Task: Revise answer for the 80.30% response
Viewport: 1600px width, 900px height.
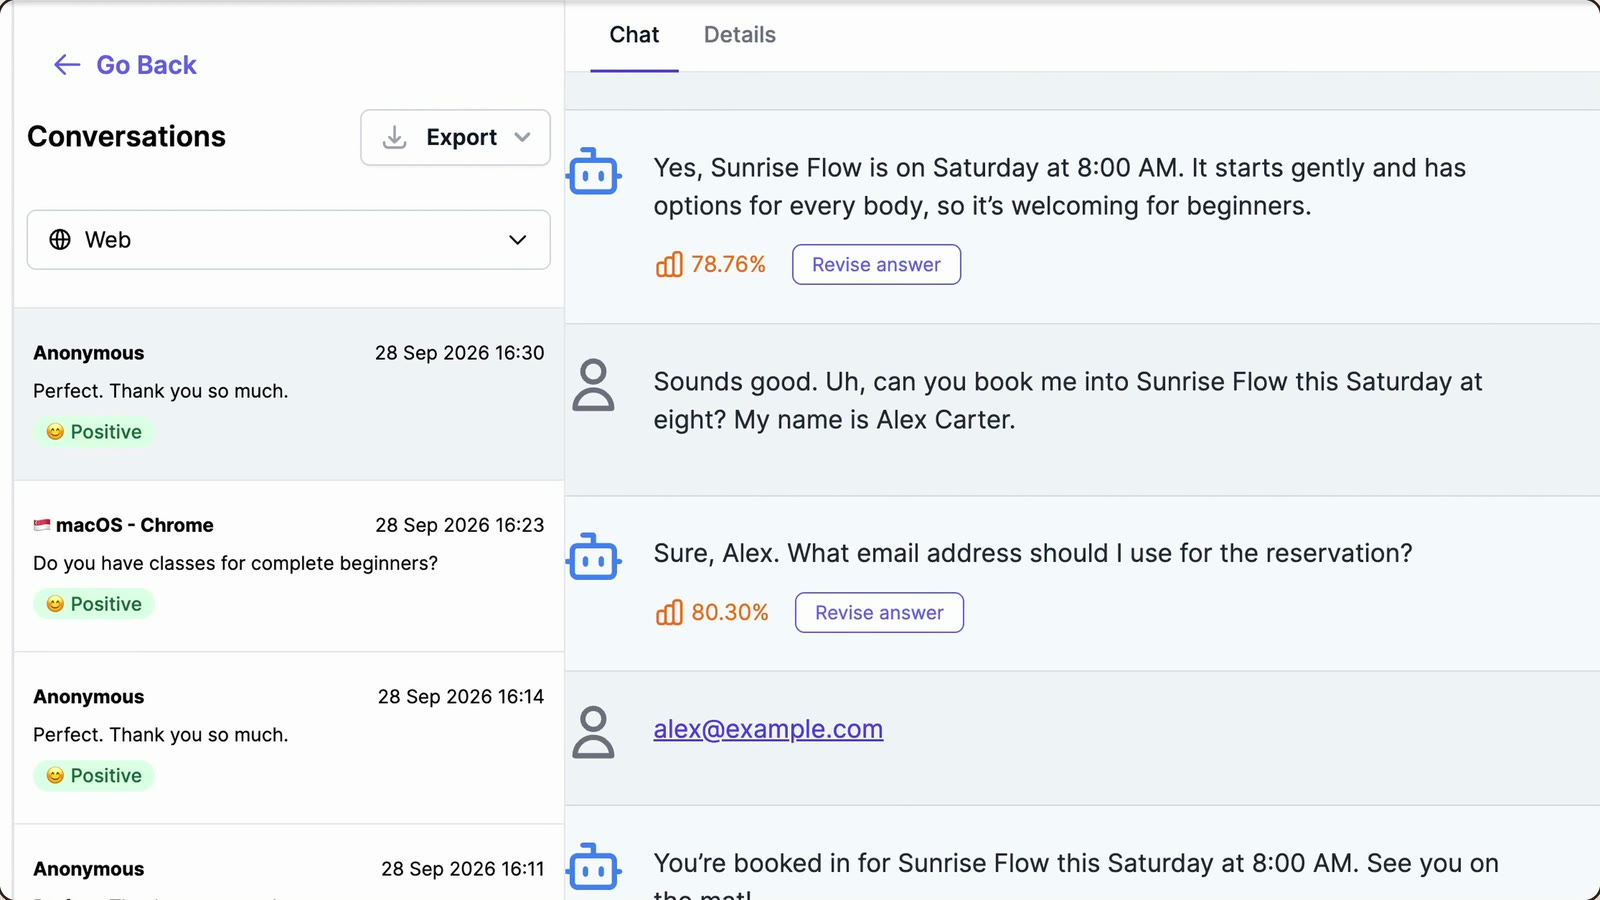Action: pyautogui.click(x=879, y=612)
